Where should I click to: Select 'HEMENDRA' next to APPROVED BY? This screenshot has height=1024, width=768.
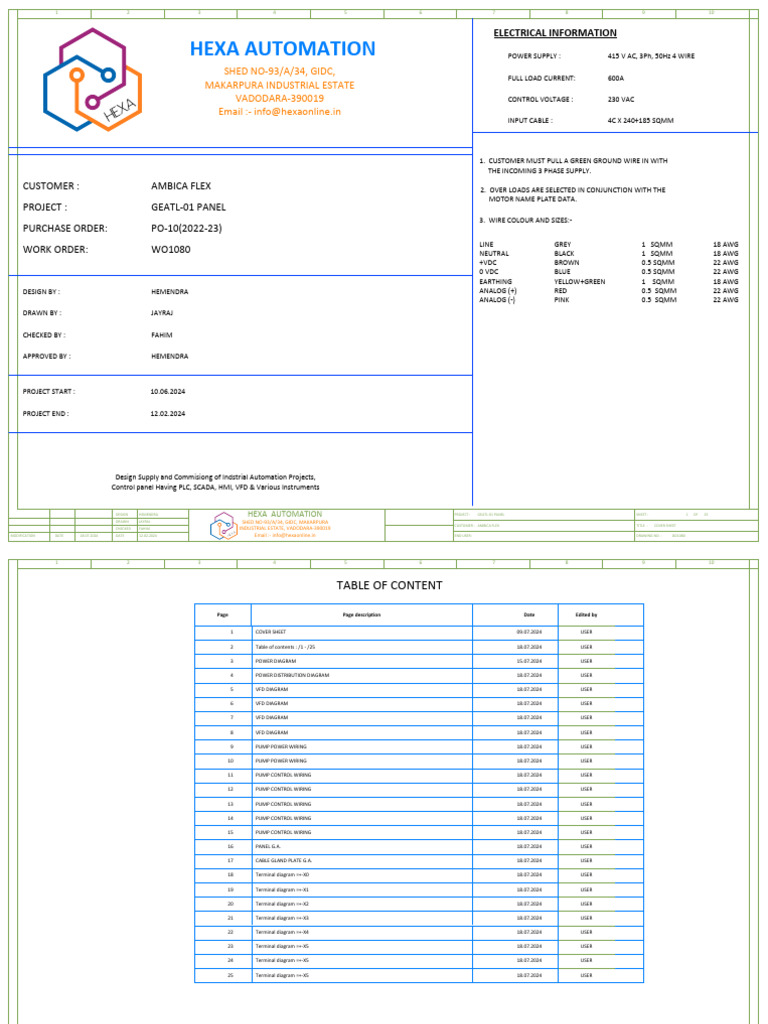tap(169, 357)
